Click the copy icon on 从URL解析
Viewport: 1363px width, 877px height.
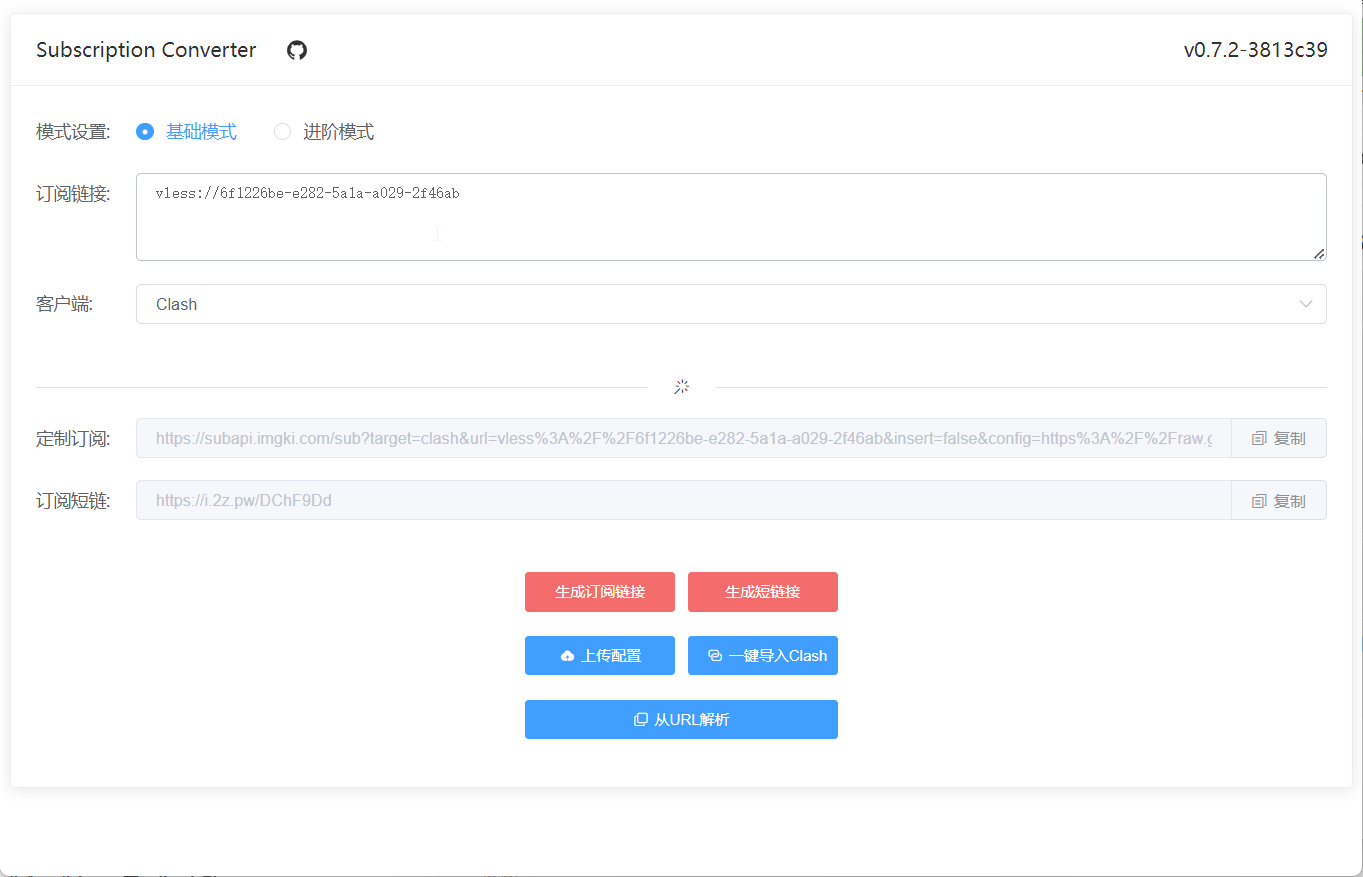(x=641, y=719)
